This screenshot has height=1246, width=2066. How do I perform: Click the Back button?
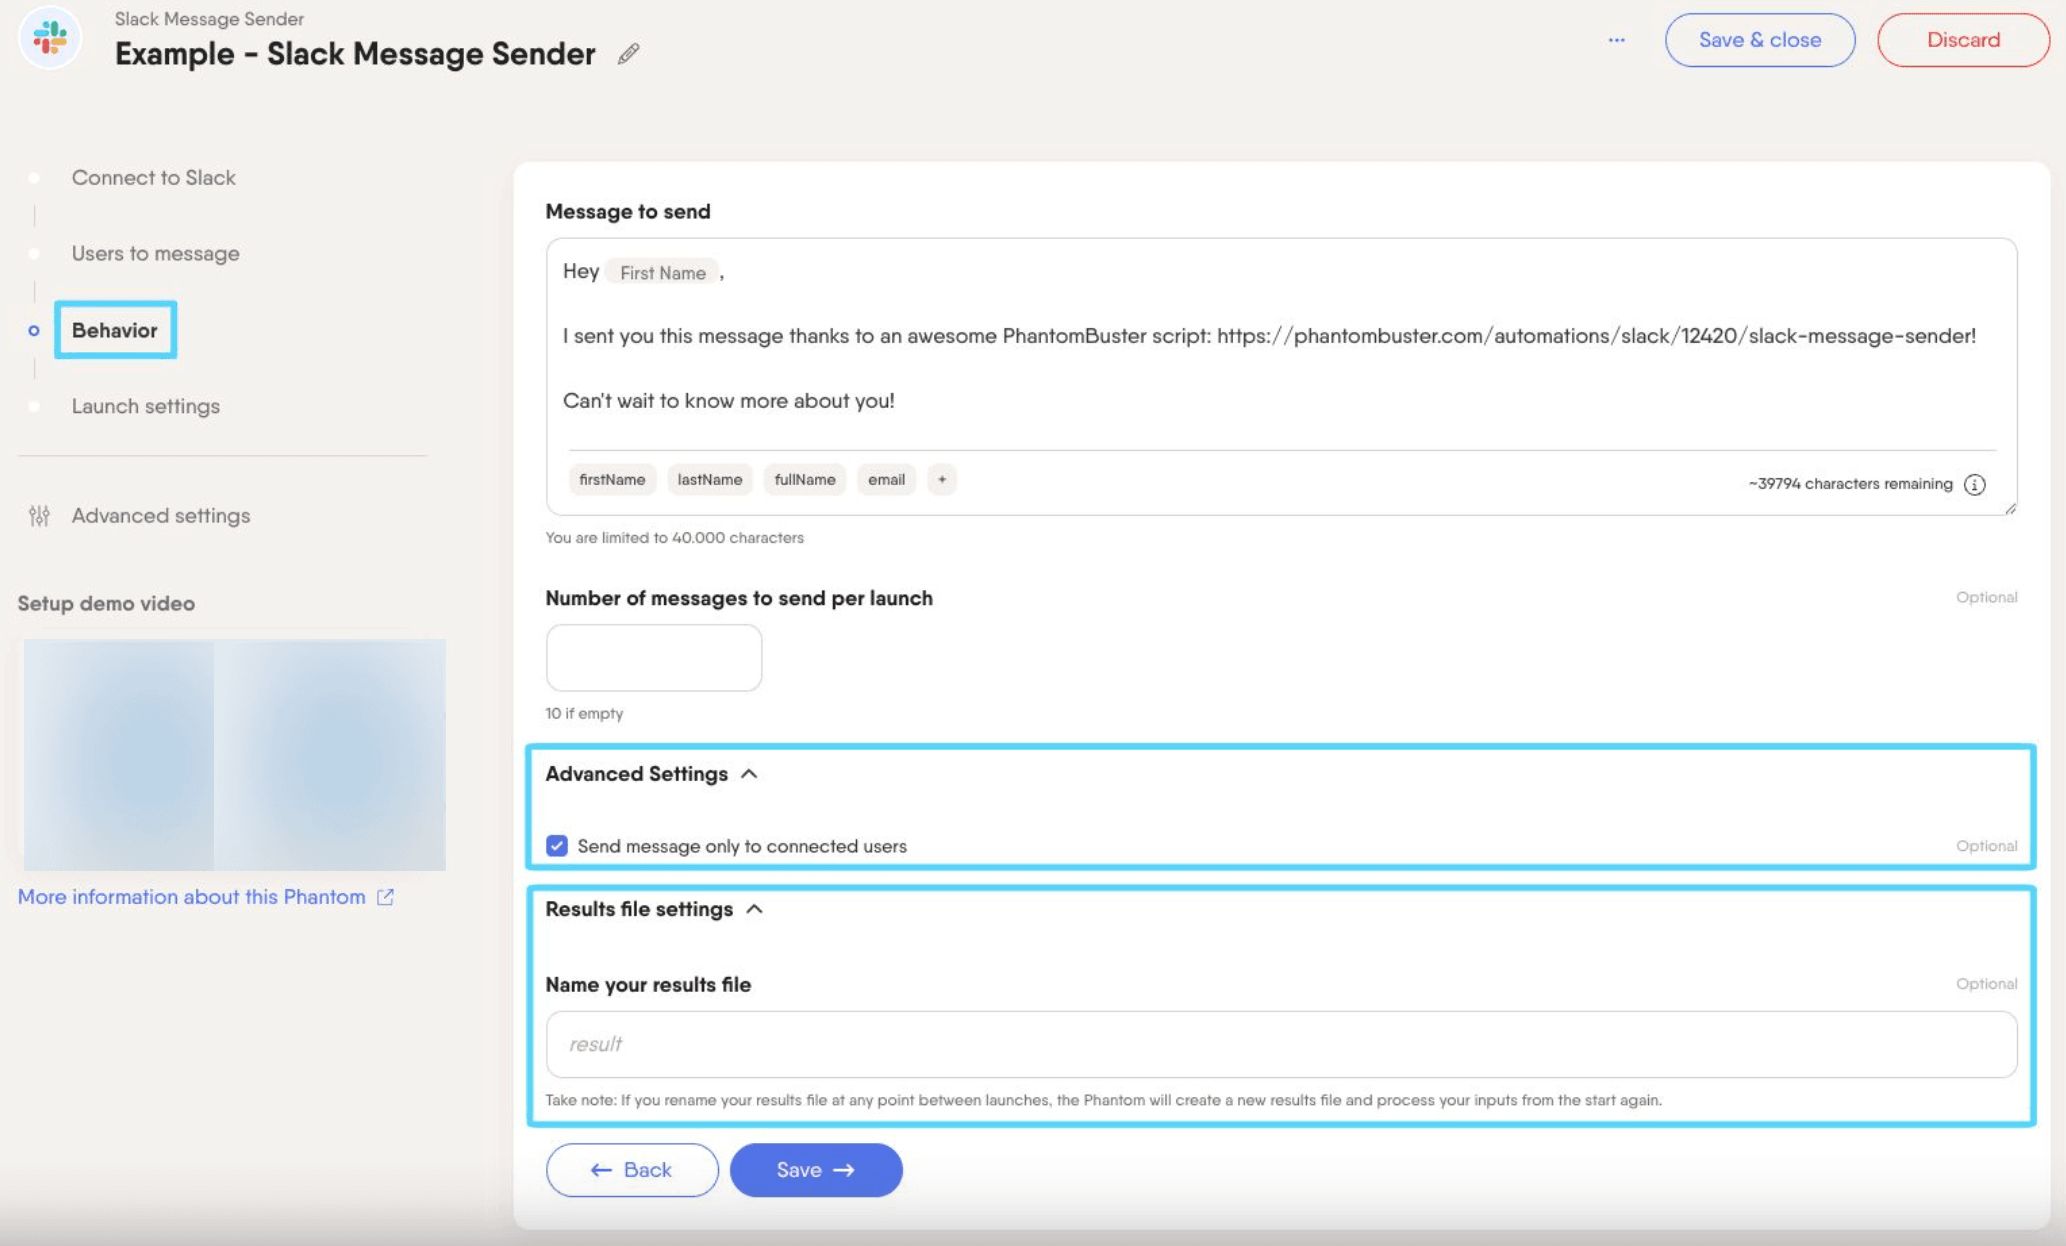click(x=632, y=1170)
